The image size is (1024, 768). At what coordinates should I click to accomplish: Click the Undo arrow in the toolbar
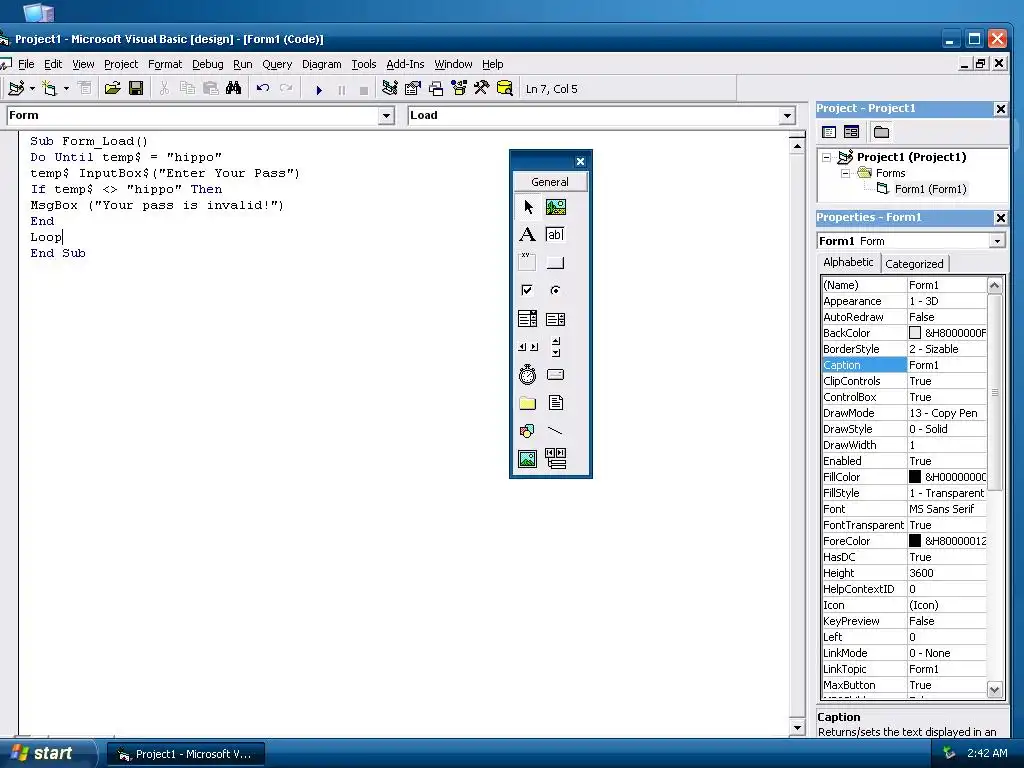(x=263, y=88)
